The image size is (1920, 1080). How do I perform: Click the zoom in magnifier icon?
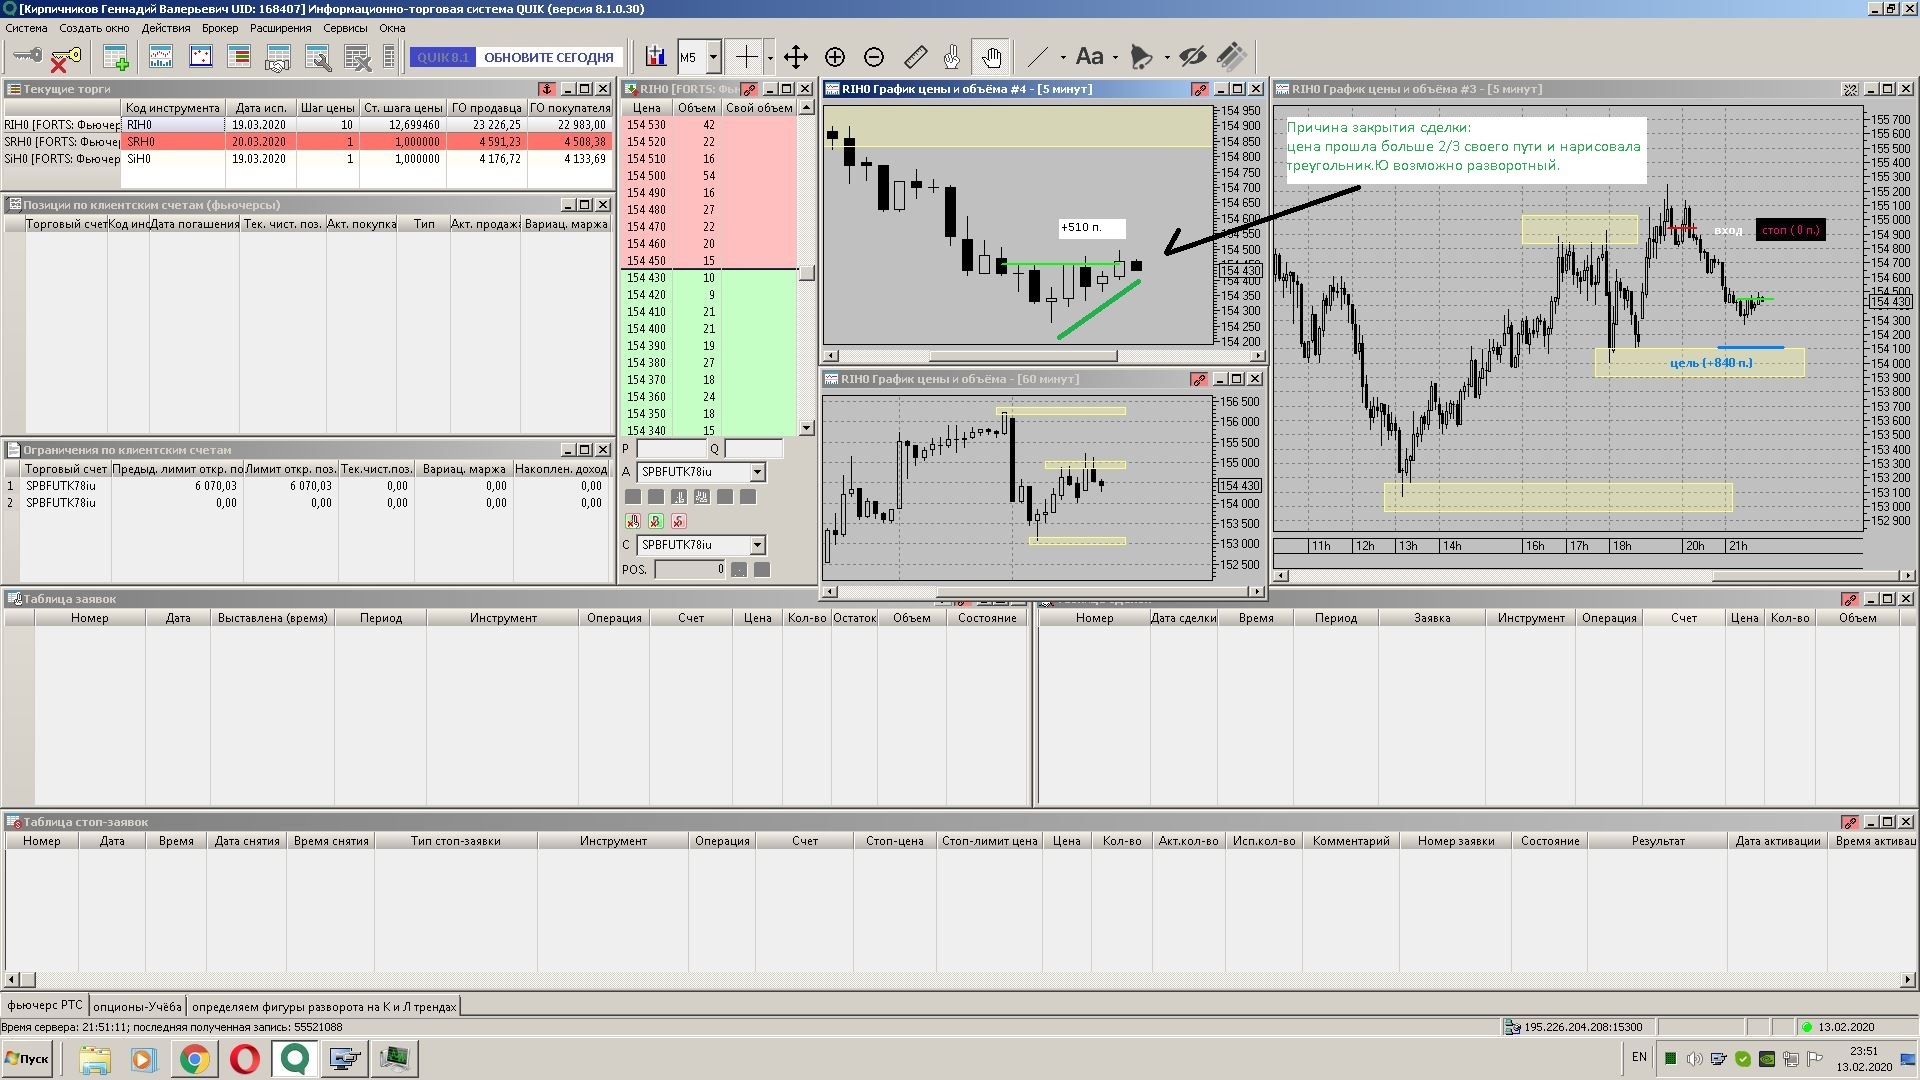835,57
